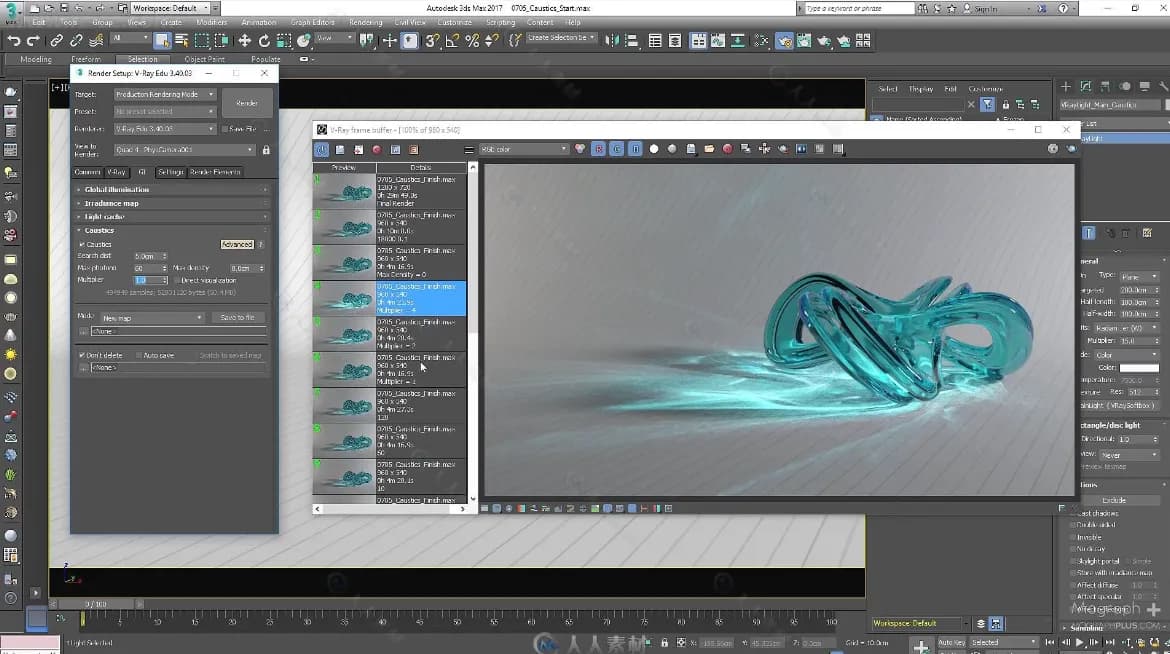Activate the Select and Rotate tool

pos(264,41)
